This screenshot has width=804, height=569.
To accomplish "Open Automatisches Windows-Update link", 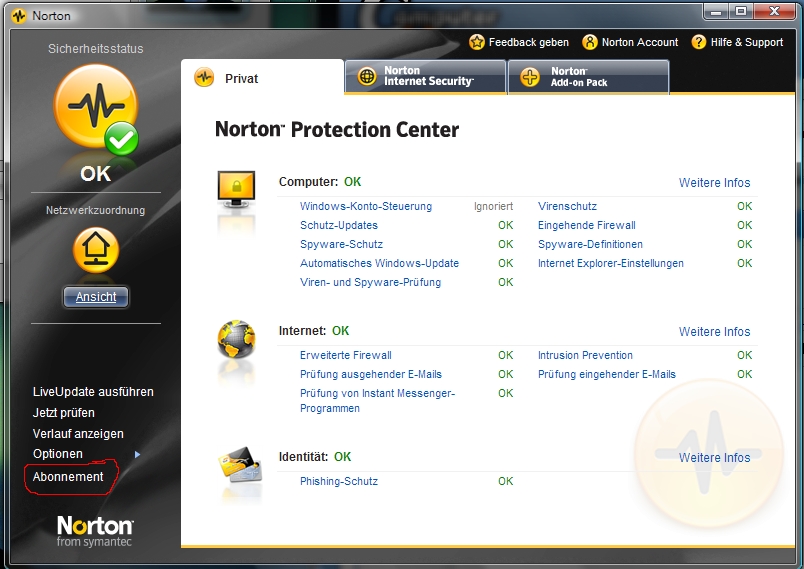I will pyautogui.click(x=379, y=263).
